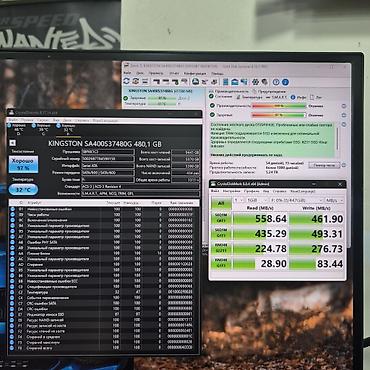The image size is (370, 370).
Task: Click the Производительность gradient bar in Hard Disk Sentinel
Action: coord(279,106)
